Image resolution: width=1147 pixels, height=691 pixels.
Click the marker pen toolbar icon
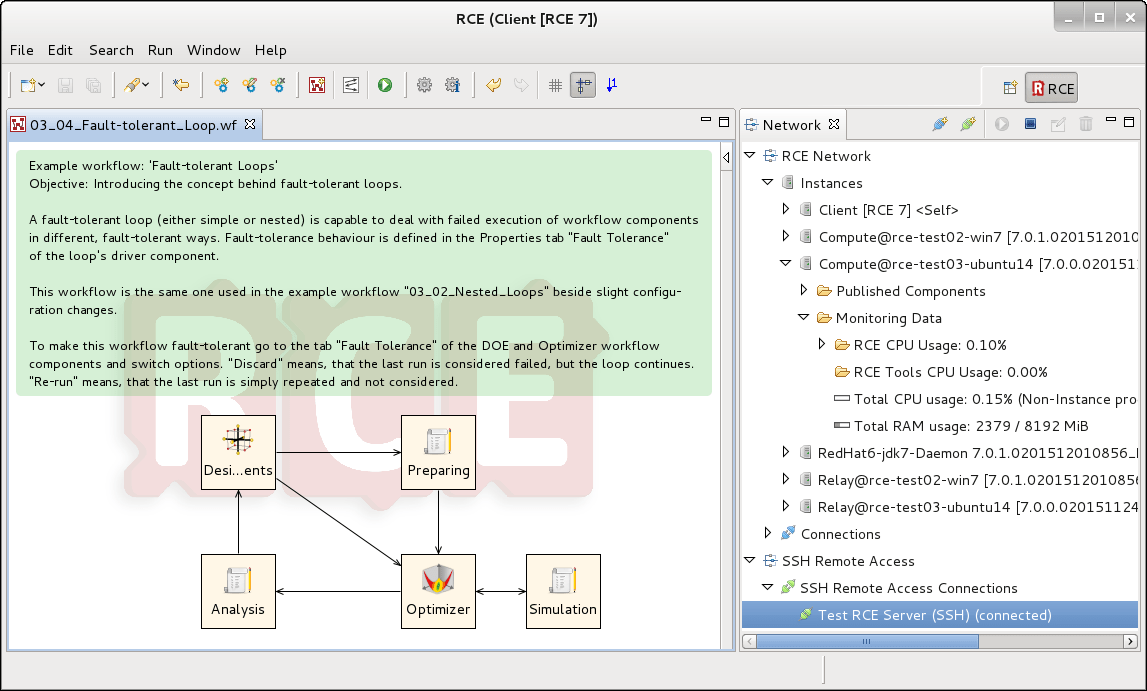point(132,86)
